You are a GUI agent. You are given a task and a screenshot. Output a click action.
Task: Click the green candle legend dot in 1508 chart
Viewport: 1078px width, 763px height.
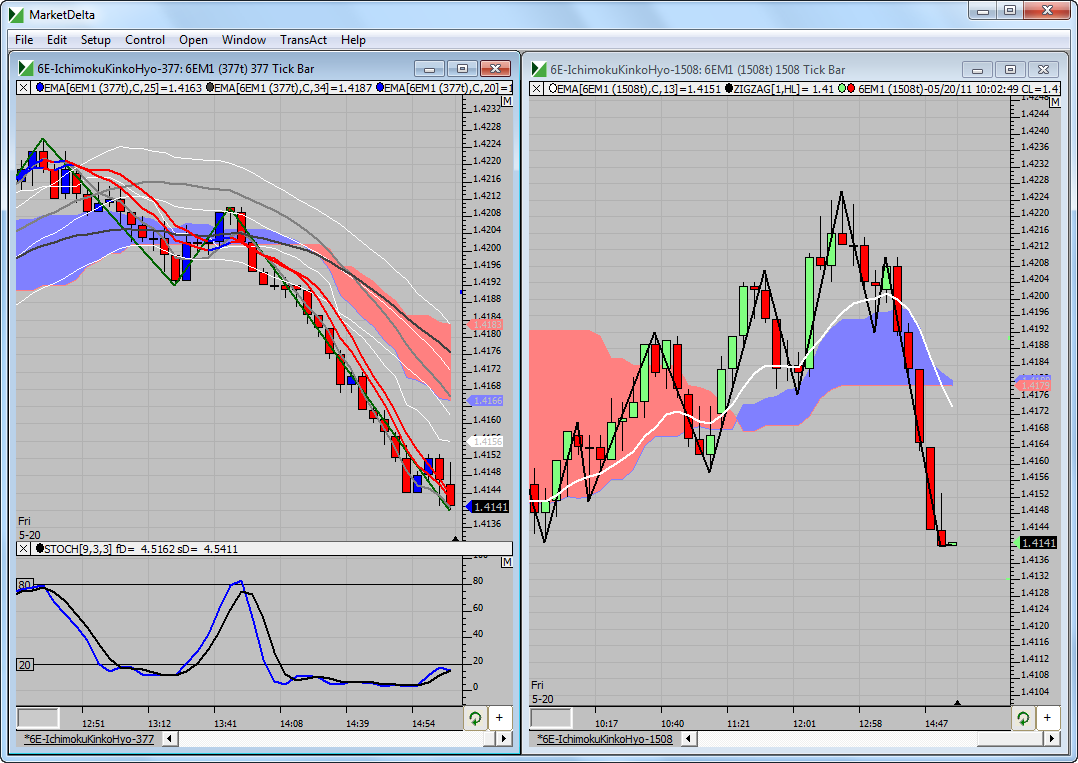(x=842, y=88)
